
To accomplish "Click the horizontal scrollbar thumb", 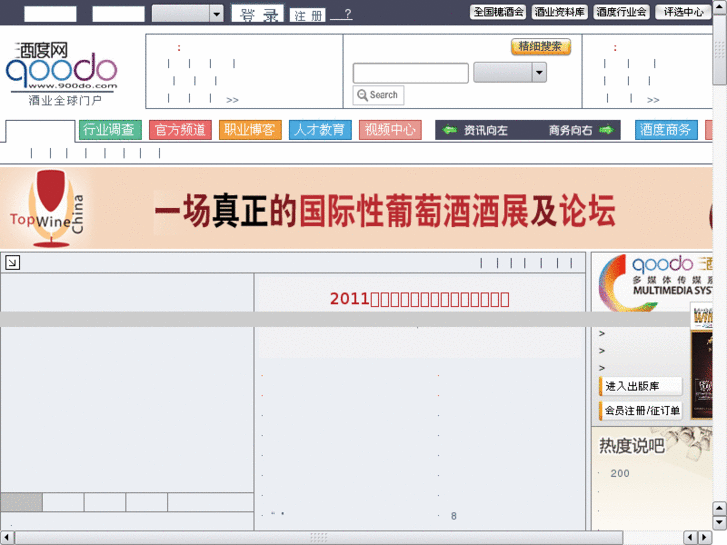I will tap(319, 538).
